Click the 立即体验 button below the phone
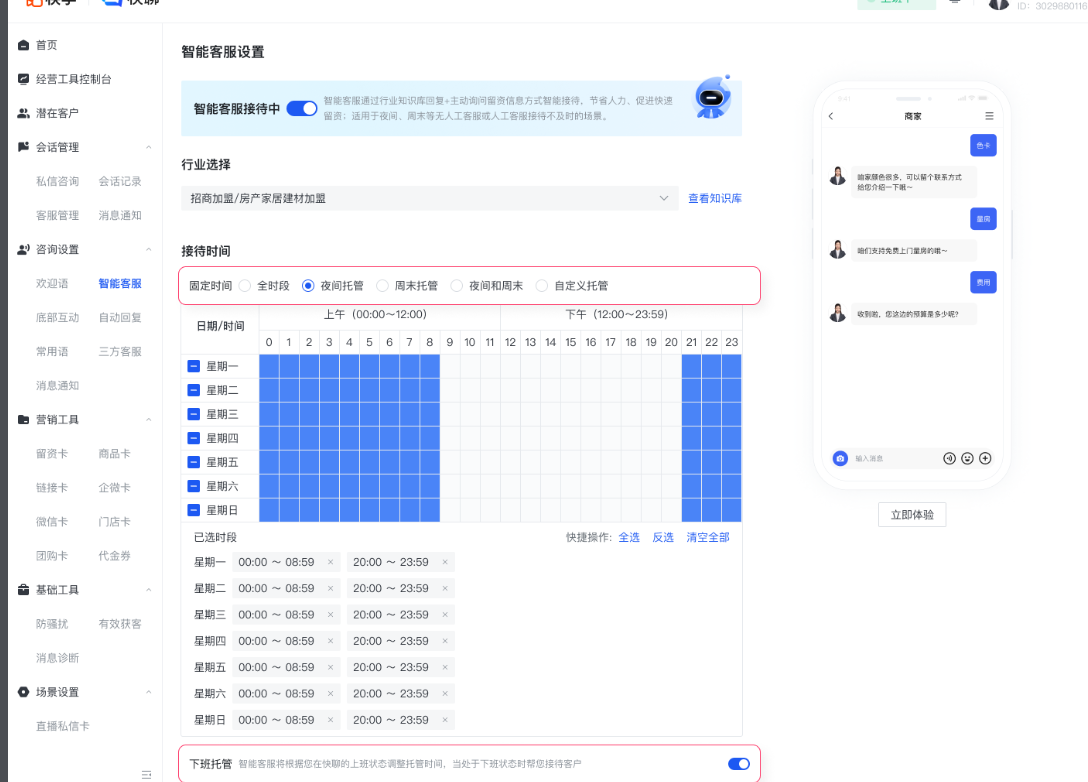 click(x=911, y=514)
